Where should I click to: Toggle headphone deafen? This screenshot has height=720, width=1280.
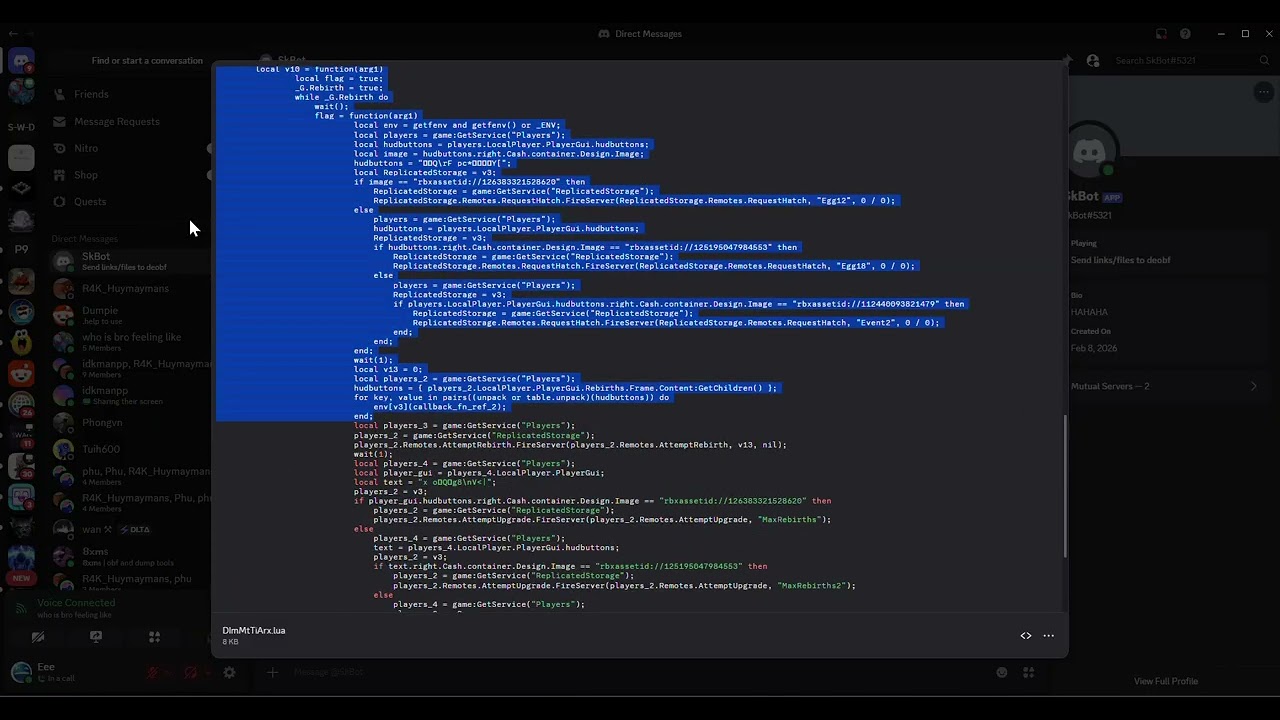coord(191,673)
